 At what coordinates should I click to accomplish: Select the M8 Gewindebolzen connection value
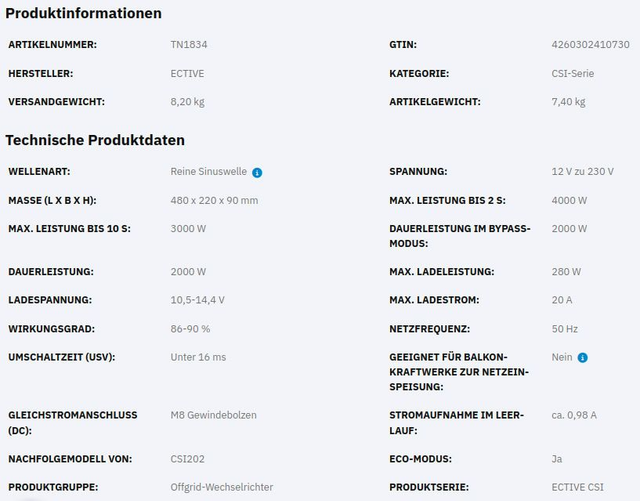pyautogui.click(x=212, y=415)
